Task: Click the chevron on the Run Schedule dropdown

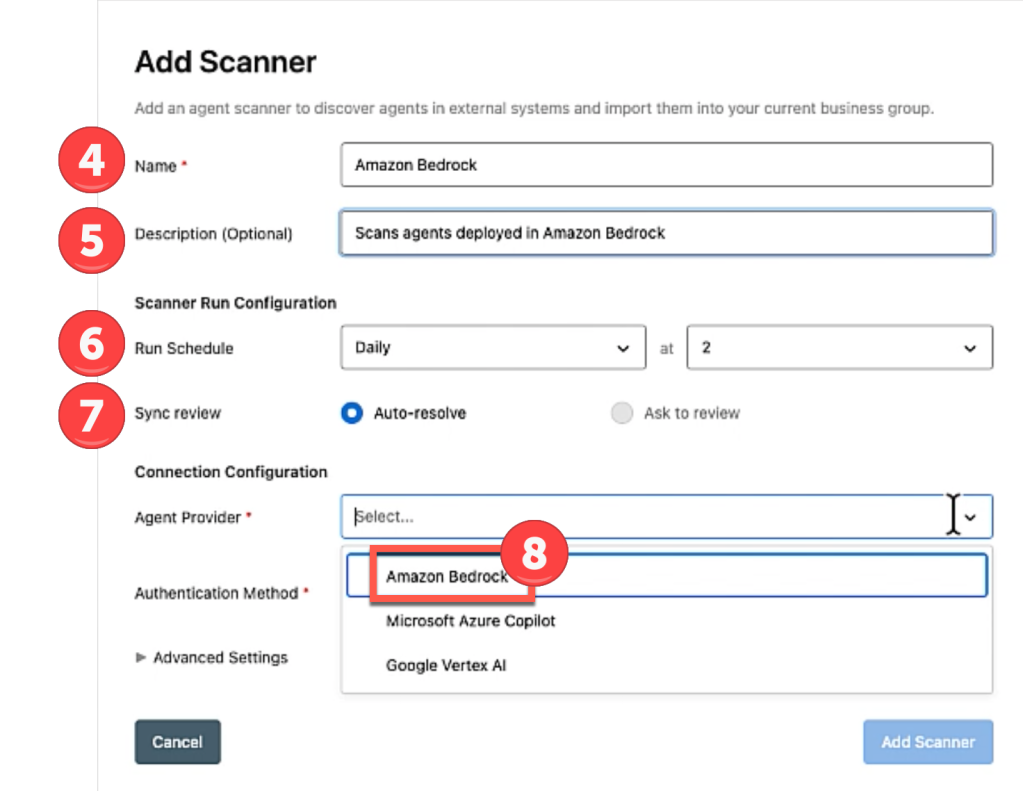Action: coord(624,347)
